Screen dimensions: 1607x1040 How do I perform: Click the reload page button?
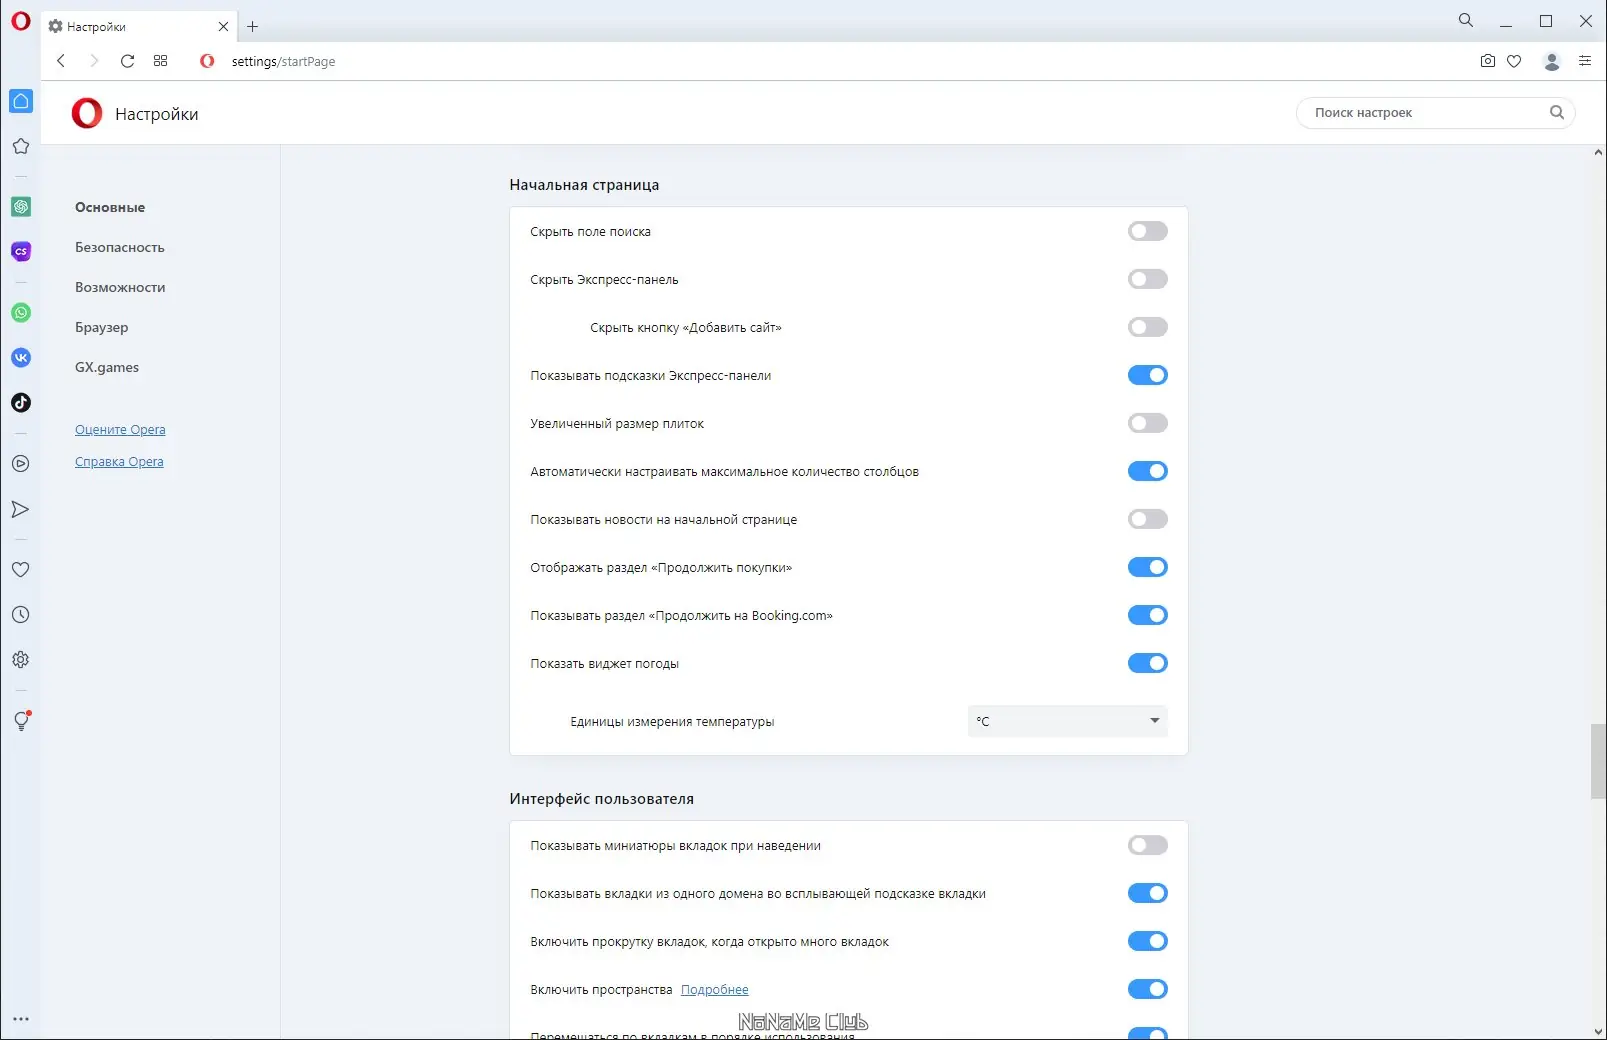tap(127, 61)
